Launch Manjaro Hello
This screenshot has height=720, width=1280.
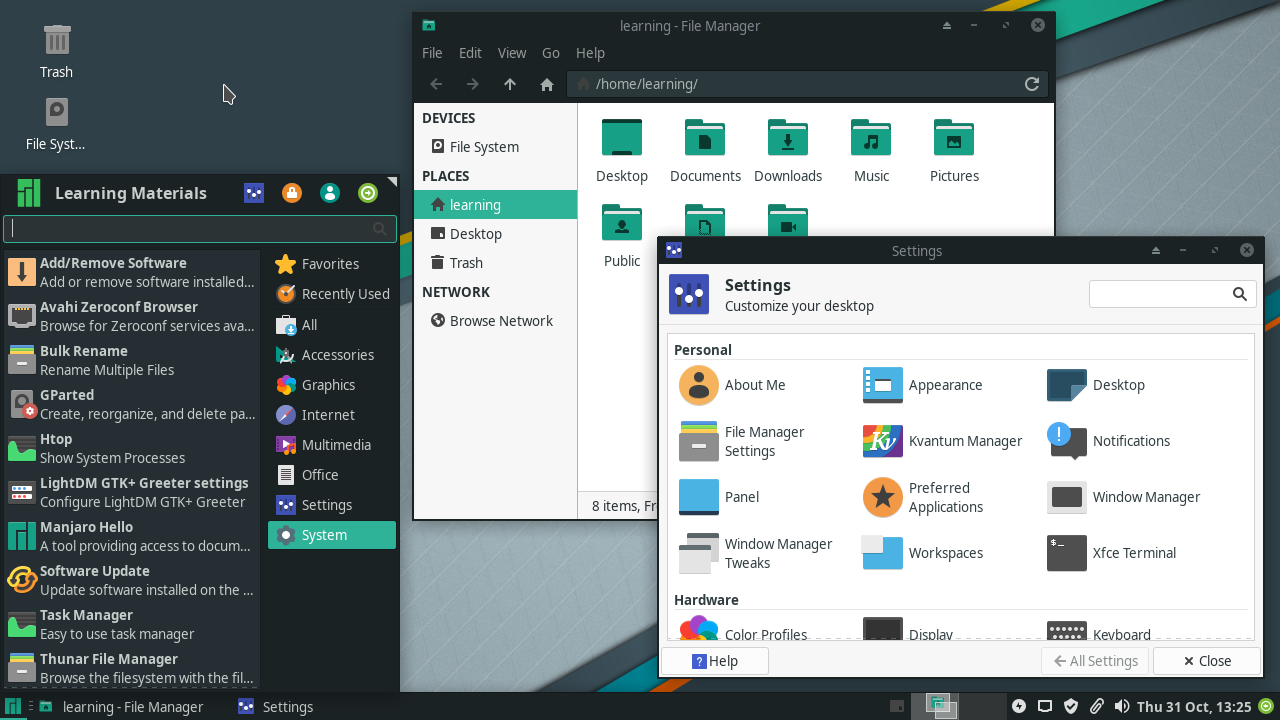coord(132,536)
